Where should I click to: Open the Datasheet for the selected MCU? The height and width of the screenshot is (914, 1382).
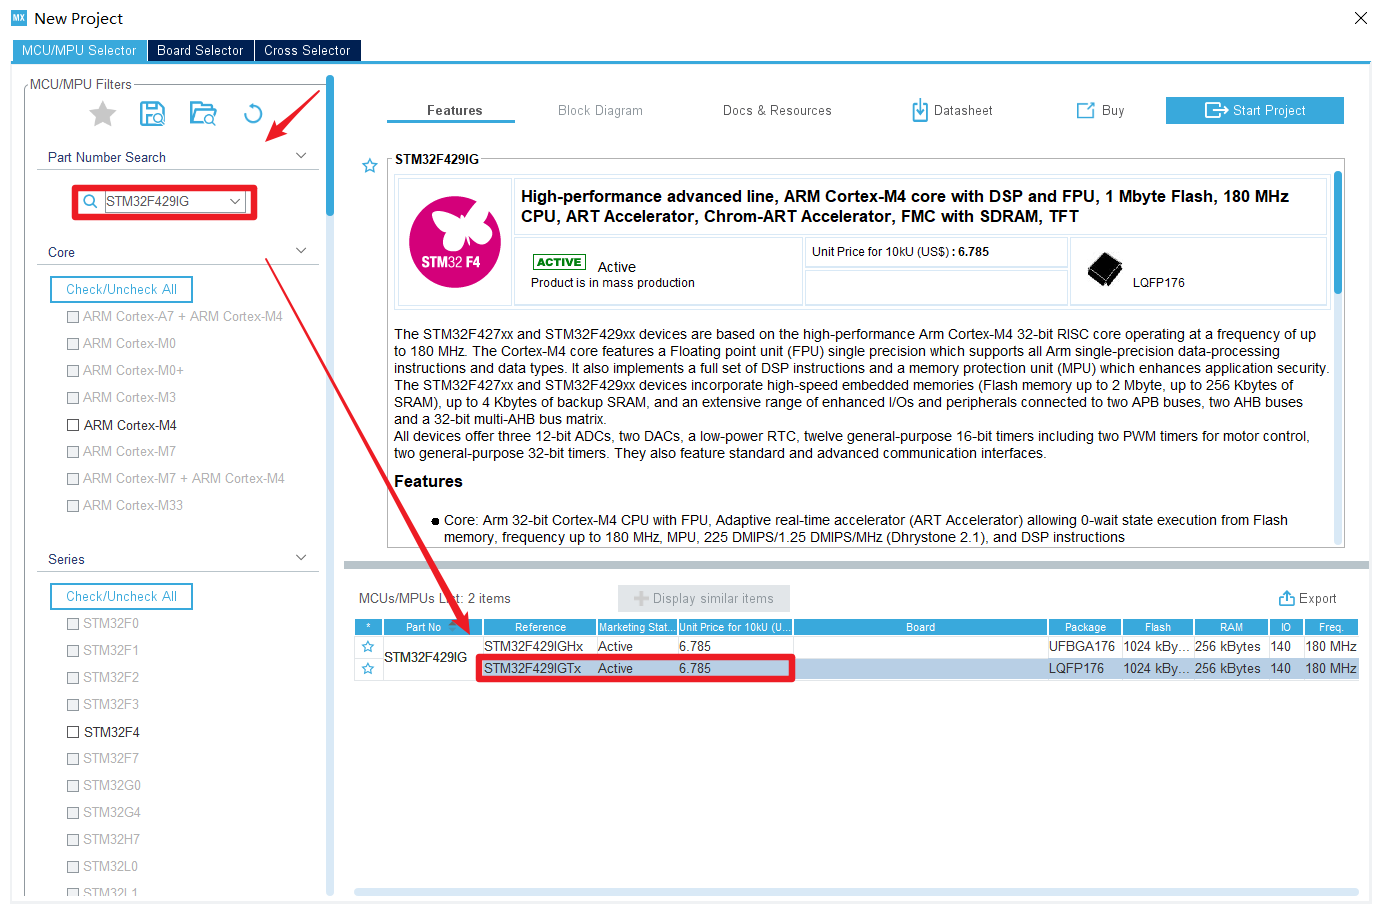952,111
